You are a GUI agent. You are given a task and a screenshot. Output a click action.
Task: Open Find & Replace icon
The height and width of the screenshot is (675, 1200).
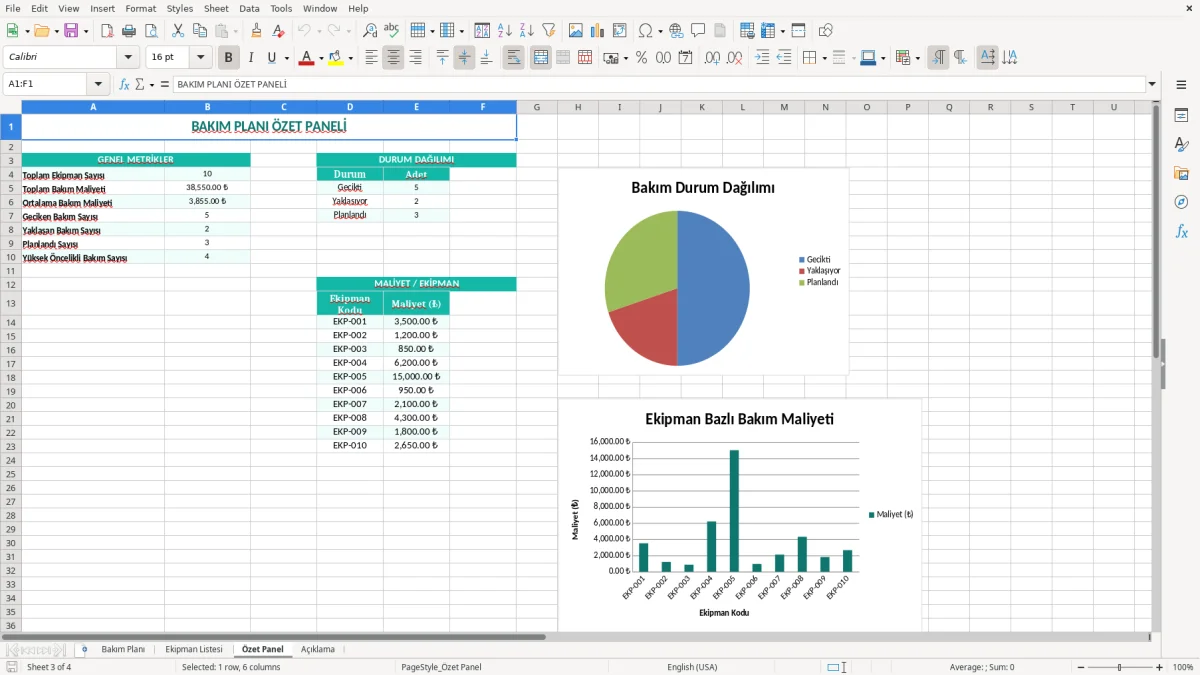[x=370, y=31]
